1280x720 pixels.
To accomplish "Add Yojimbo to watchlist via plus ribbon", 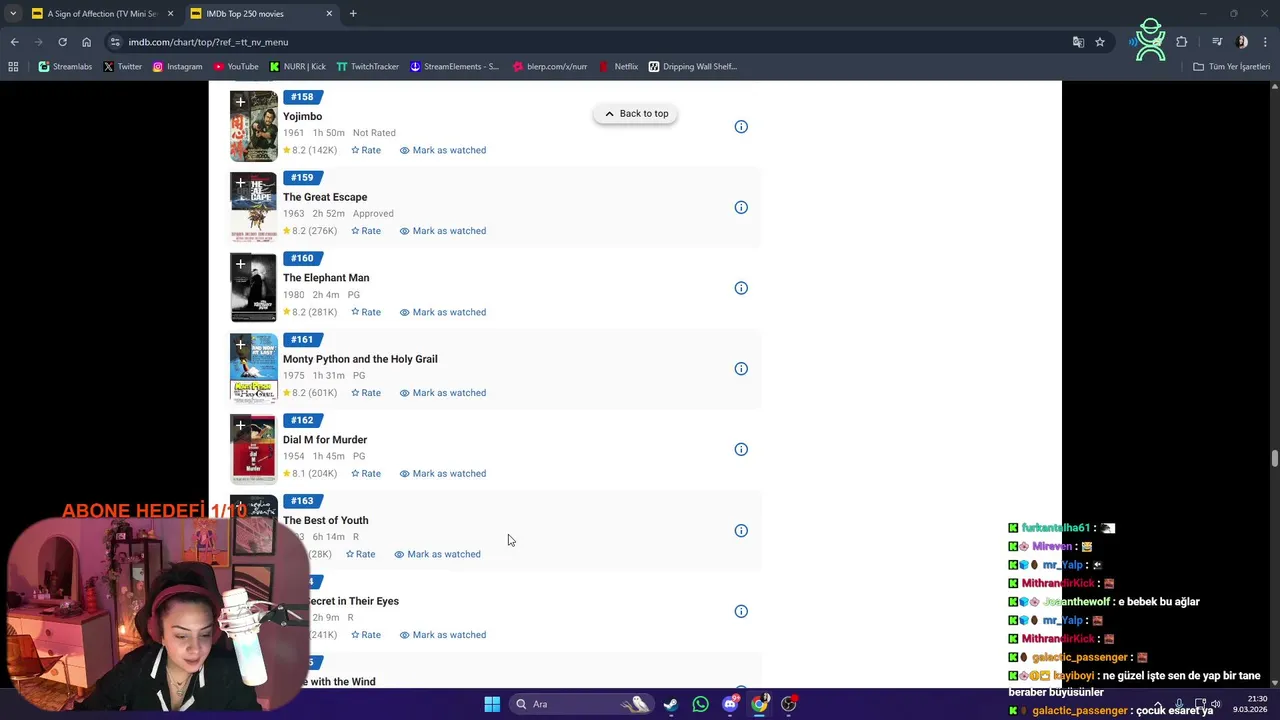I will pos(240,102).
